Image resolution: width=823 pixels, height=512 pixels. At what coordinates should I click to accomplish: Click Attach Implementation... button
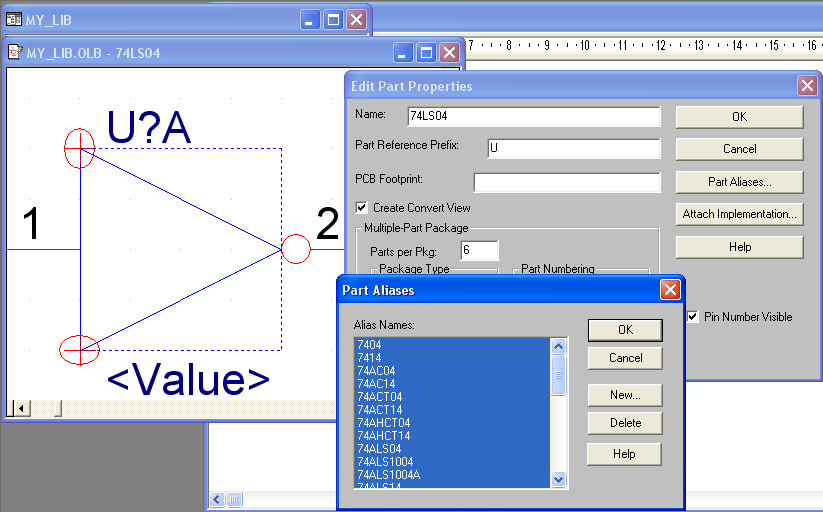tap(739, 214)
